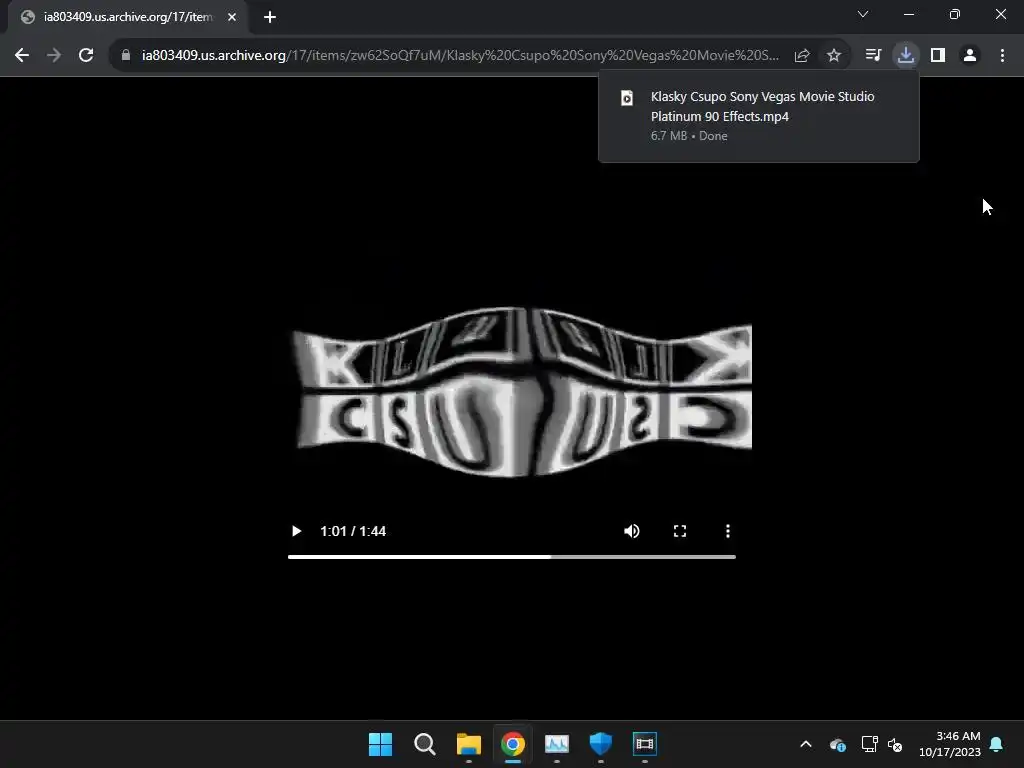Open the video player more options
Screen dimensions: 1024x768
click(728, 531)
